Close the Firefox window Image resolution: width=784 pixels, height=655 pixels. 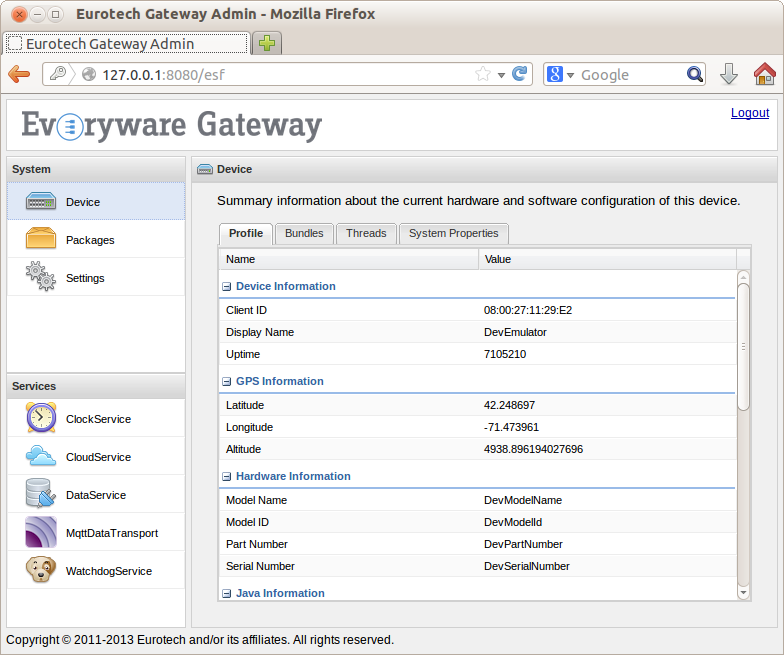click(19, 14)
